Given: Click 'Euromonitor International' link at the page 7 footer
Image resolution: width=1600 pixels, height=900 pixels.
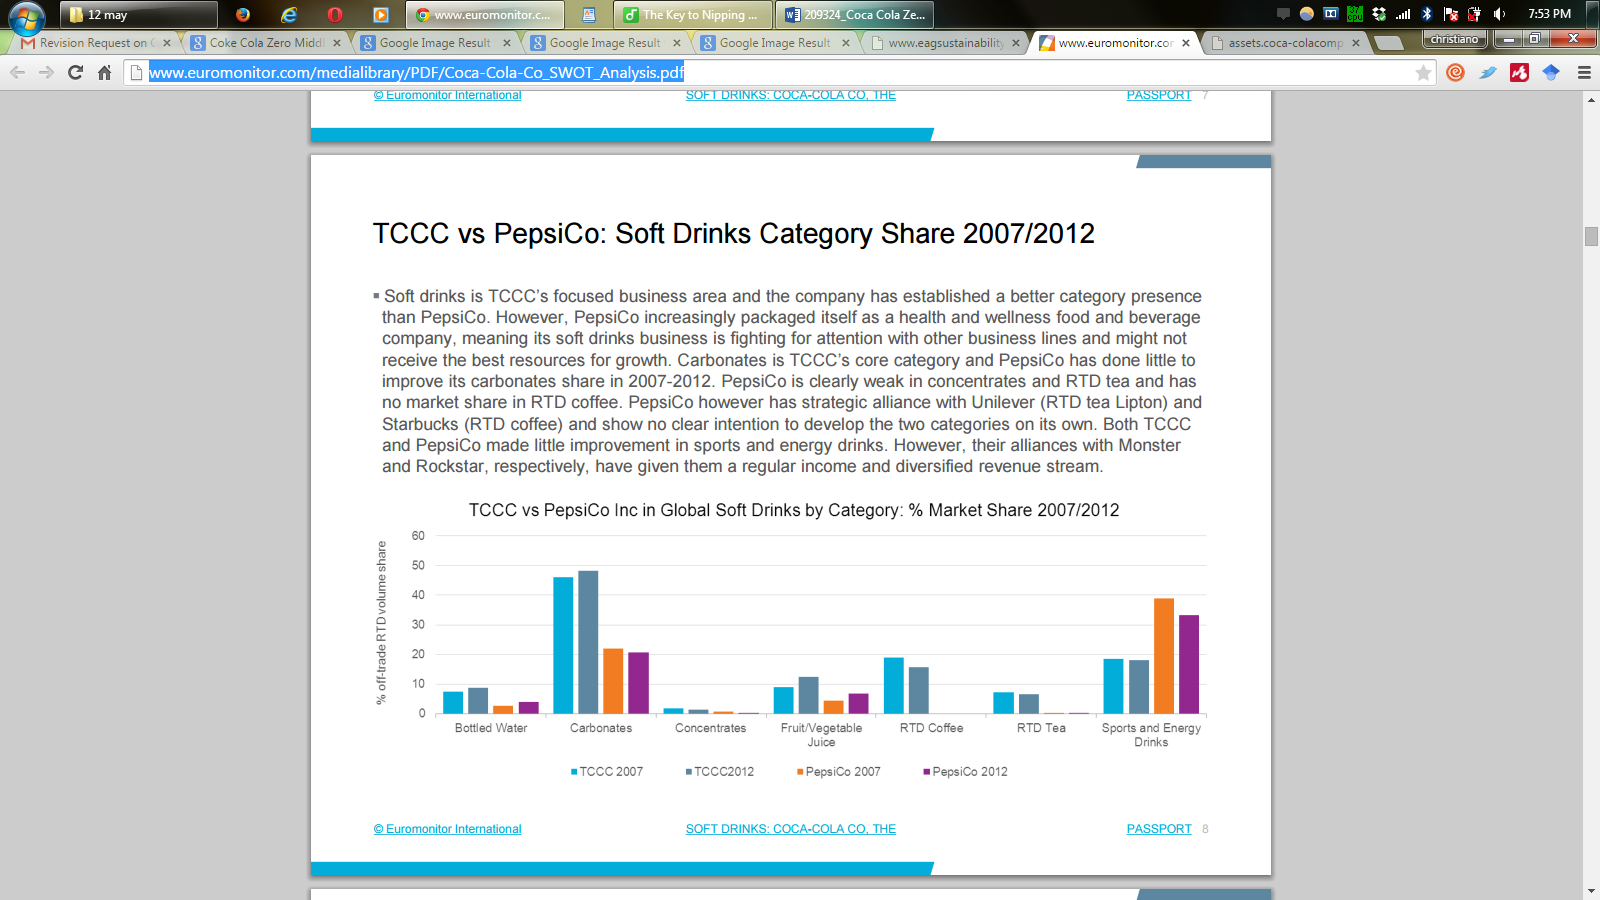Looking at the screenshot, I should 448,95.
